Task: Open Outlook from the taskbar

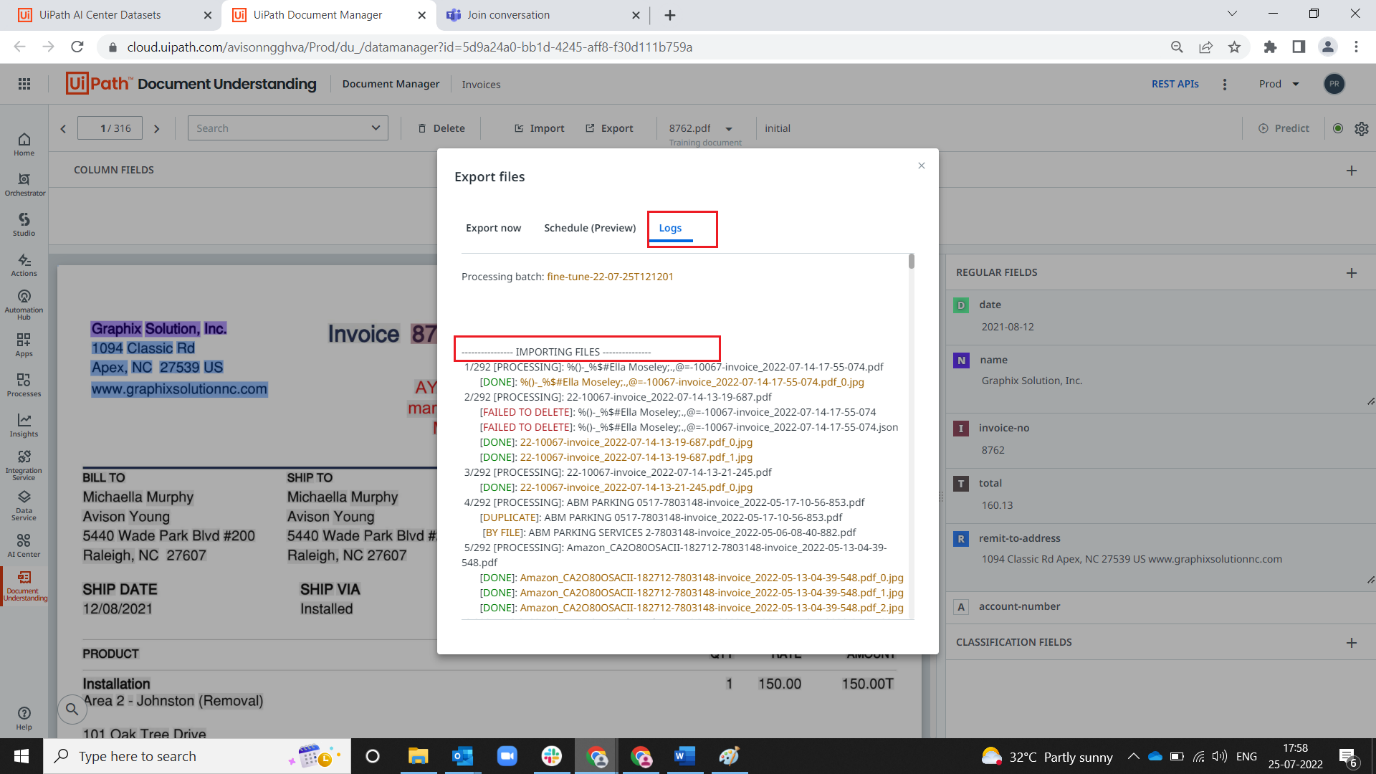Action: tap(462, 756)
